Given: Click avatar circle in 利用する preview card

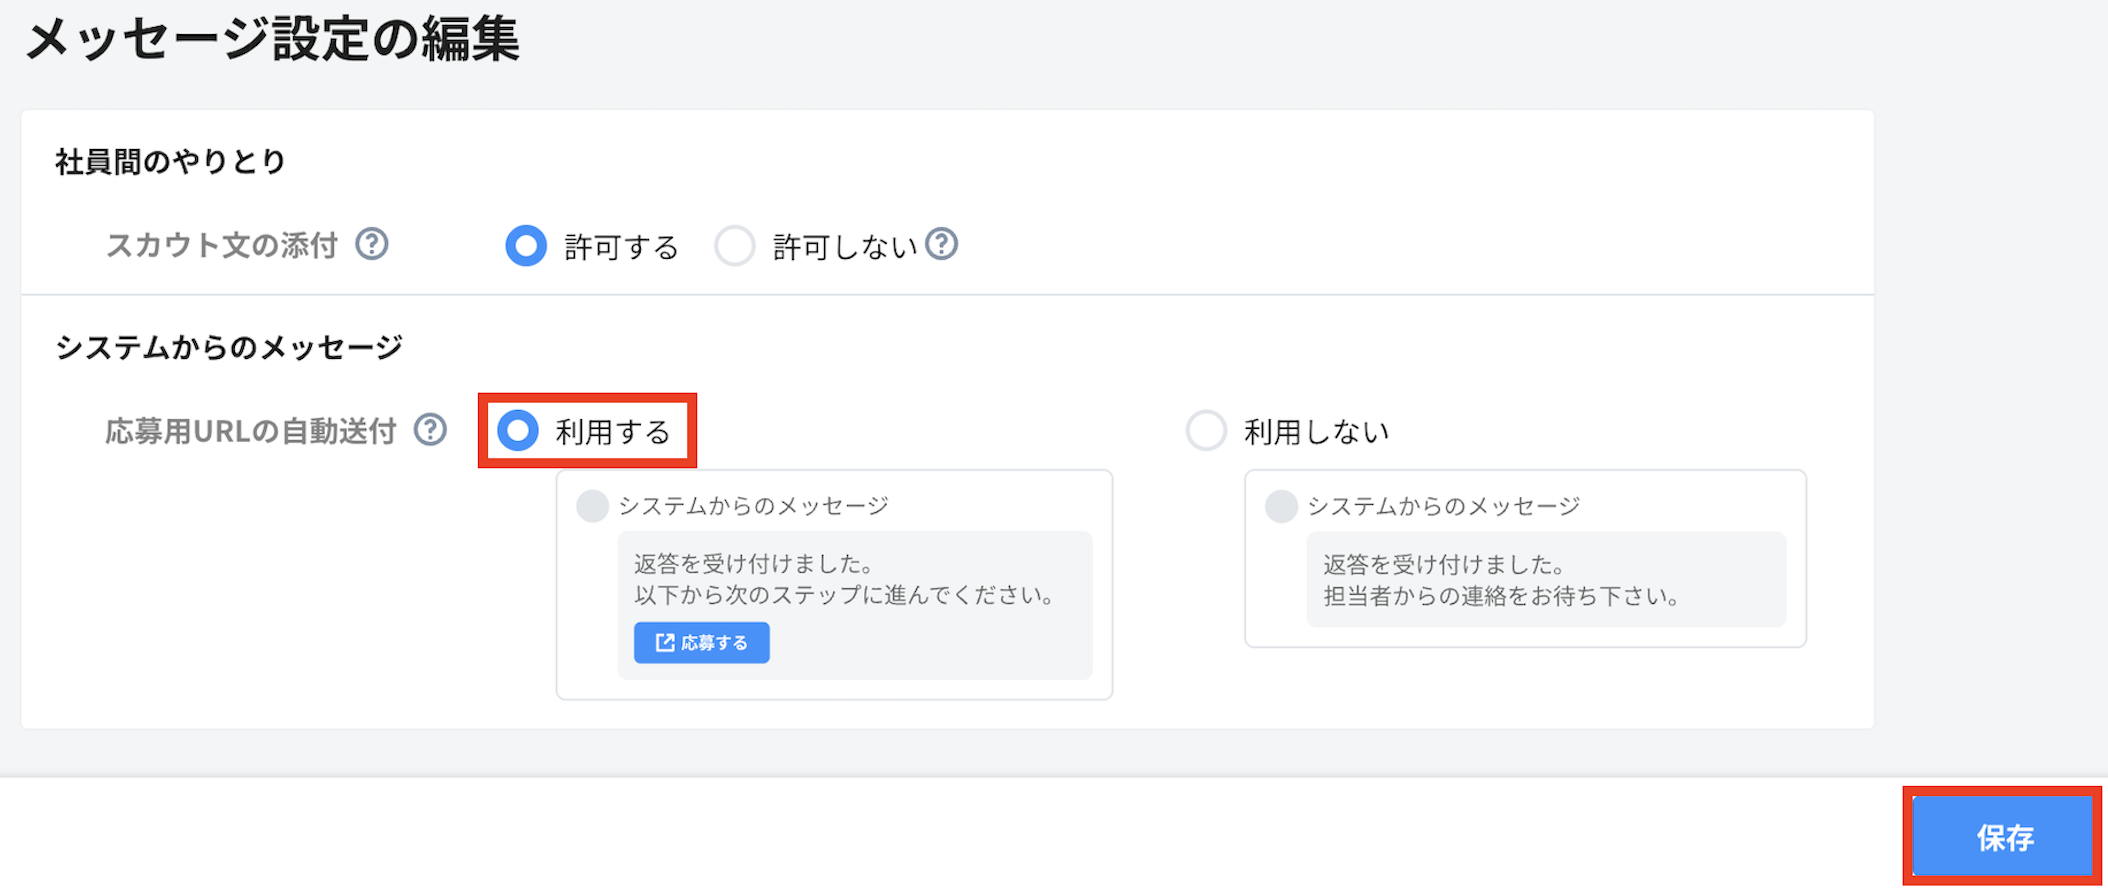Looking at the screenshot, I should [592, 506].
